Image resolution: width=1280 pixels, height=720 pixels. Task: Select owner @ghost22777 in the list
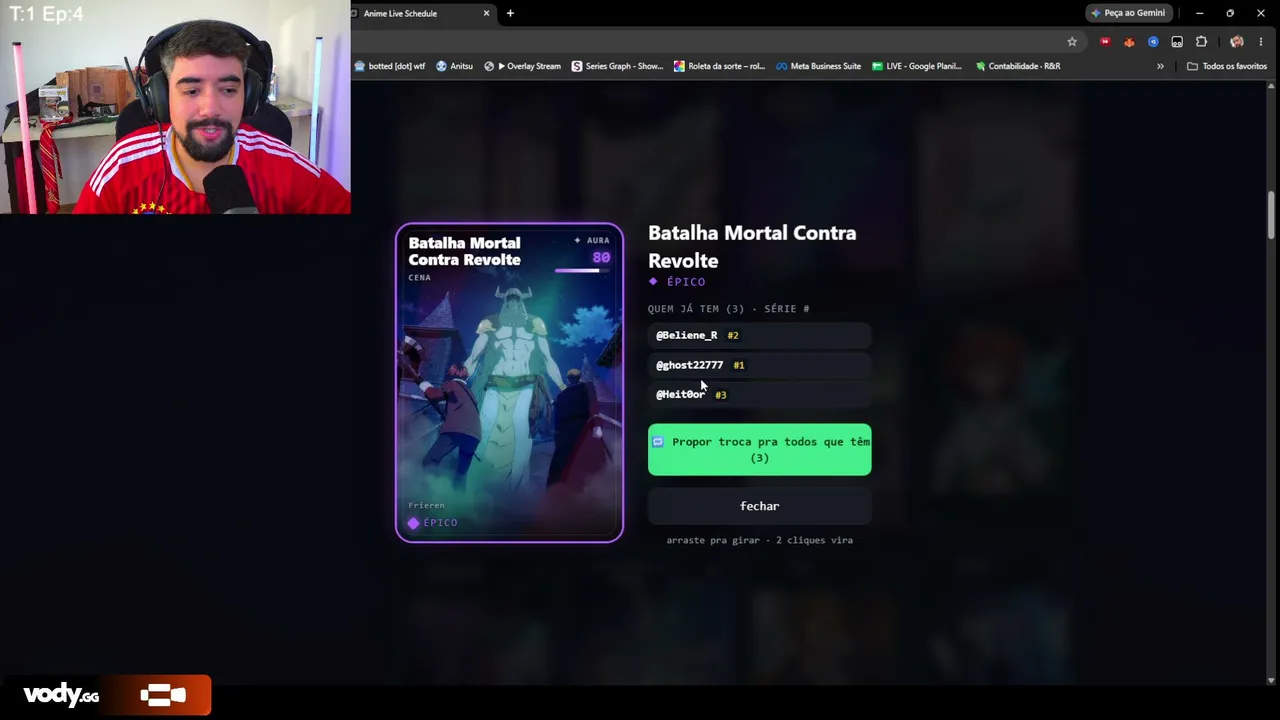click(x=760, y=365)
